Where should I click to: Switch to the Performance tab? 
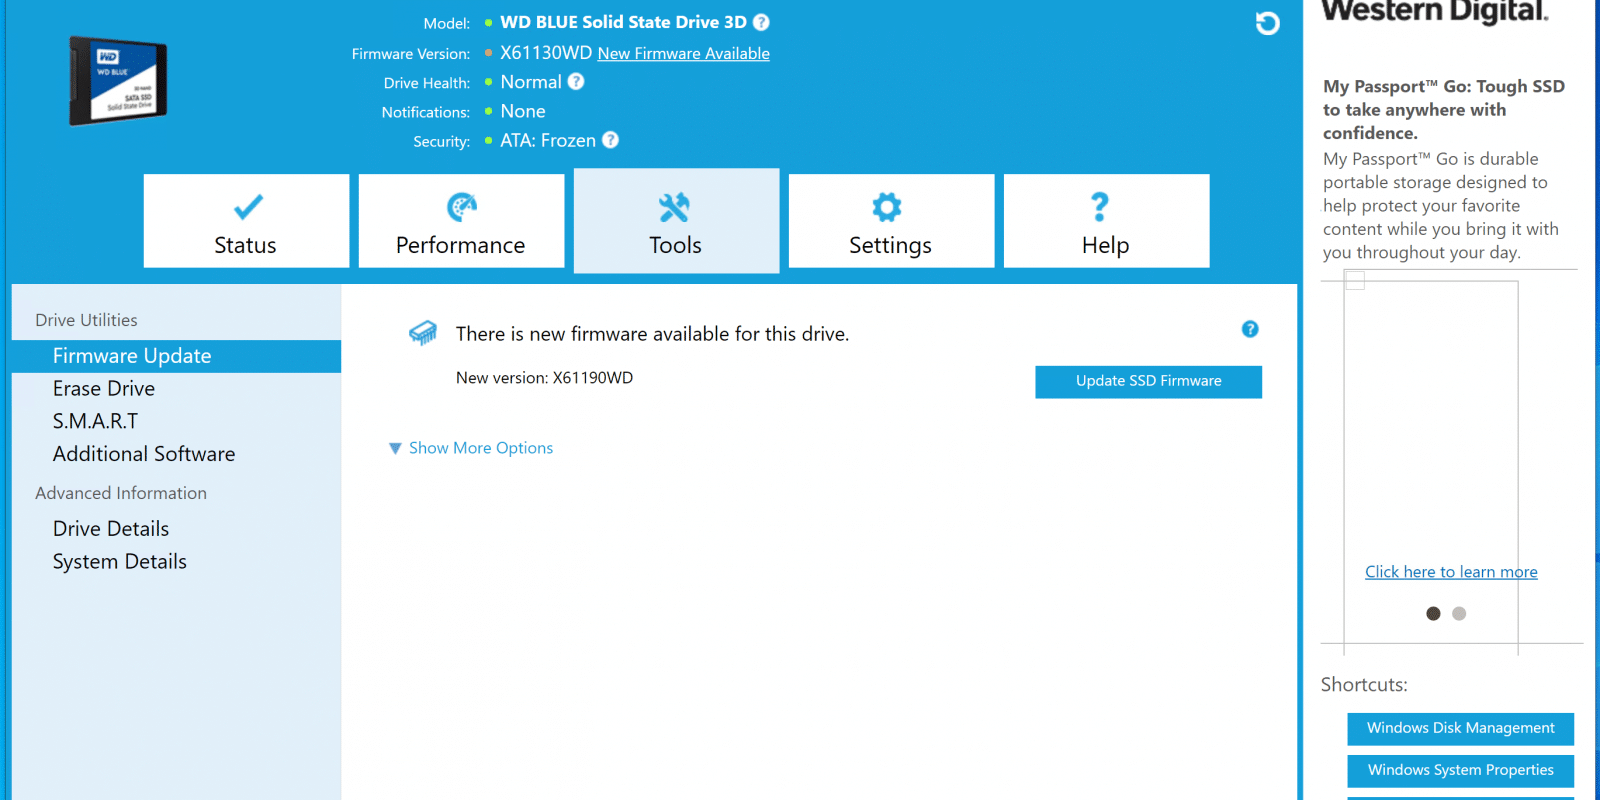point(461,221)
